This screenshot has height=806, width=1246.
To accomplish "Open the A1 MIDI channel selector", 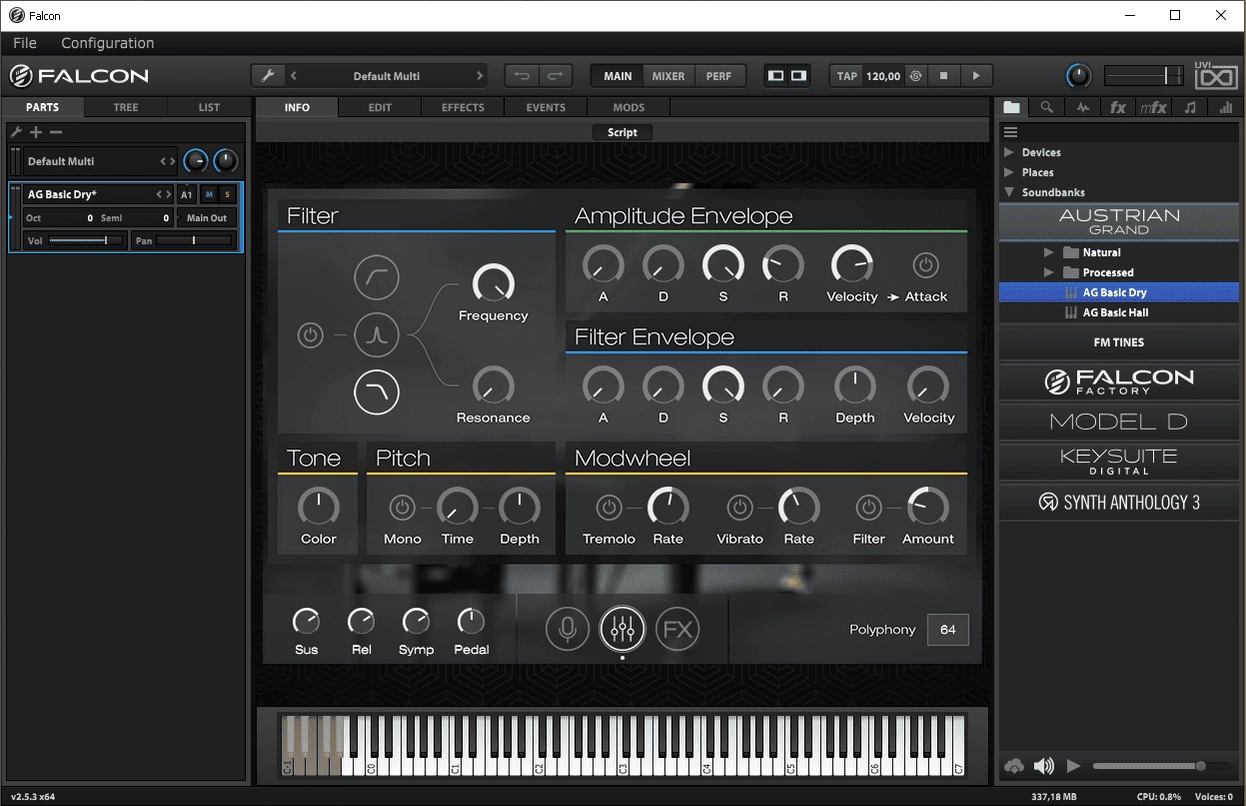I will 187,195.
